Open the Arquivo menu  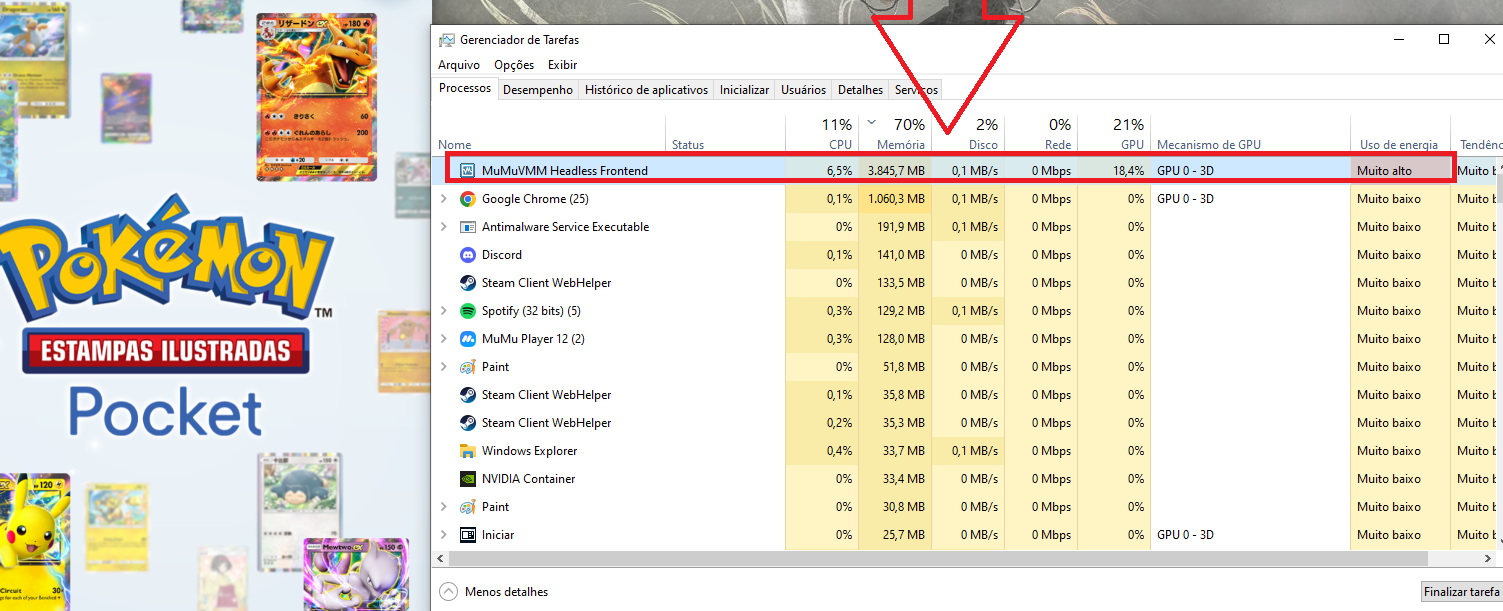(x=459, y=65)
